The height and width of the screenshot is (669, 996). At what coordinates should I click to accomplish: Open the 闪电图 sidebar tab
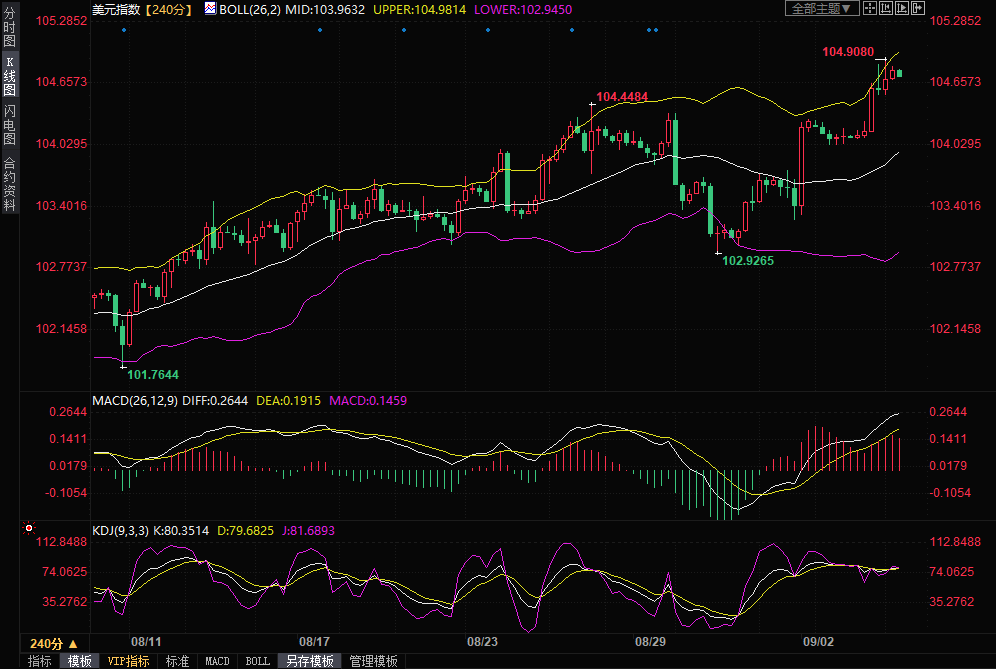[9, 124]
